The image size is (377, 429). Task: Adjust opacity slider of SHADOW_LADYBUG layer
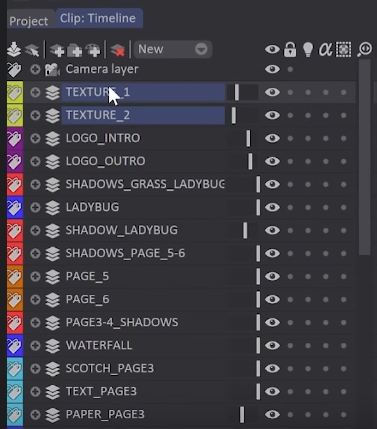(x=242, y=230)
